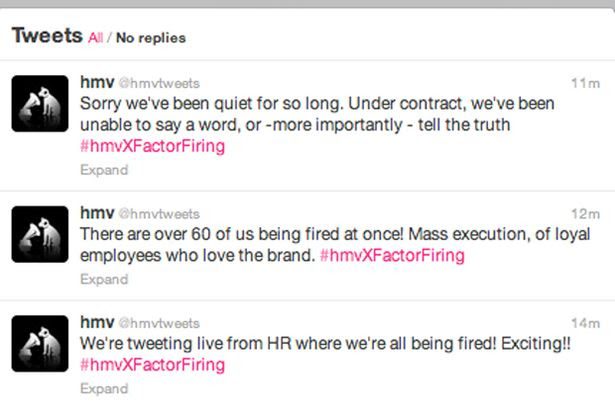Viewport: 615px width, 409px height.
Task: Open #hmvXFactorFiring hashtag in the 11m tweet
Action: click(153, 146)
